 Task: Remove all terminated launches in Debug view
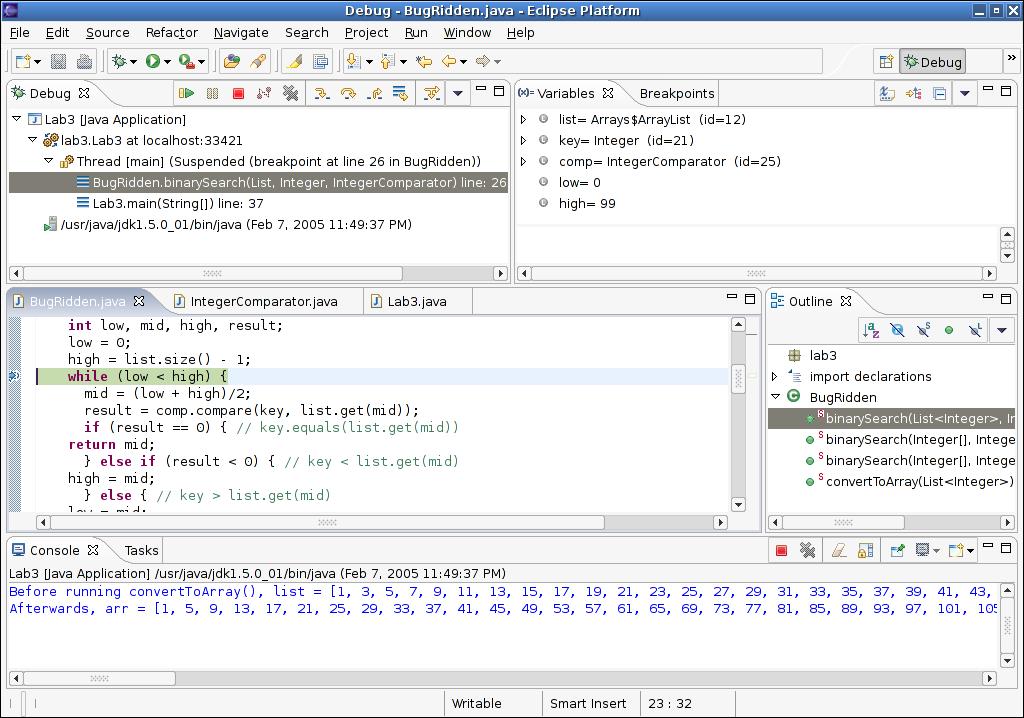[x=290, y=93]
